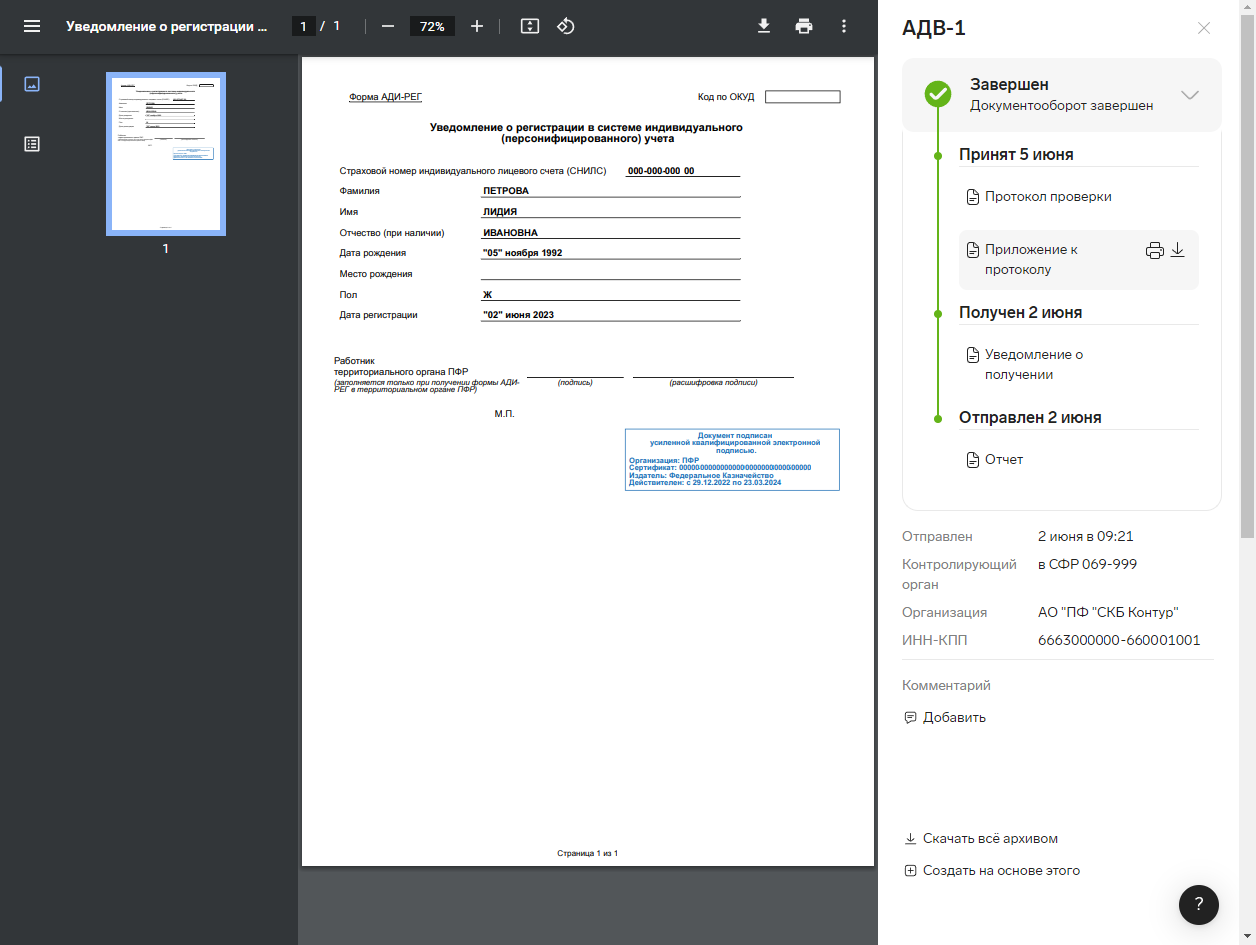Collapse the Завершен status section

pos(1189,95)
